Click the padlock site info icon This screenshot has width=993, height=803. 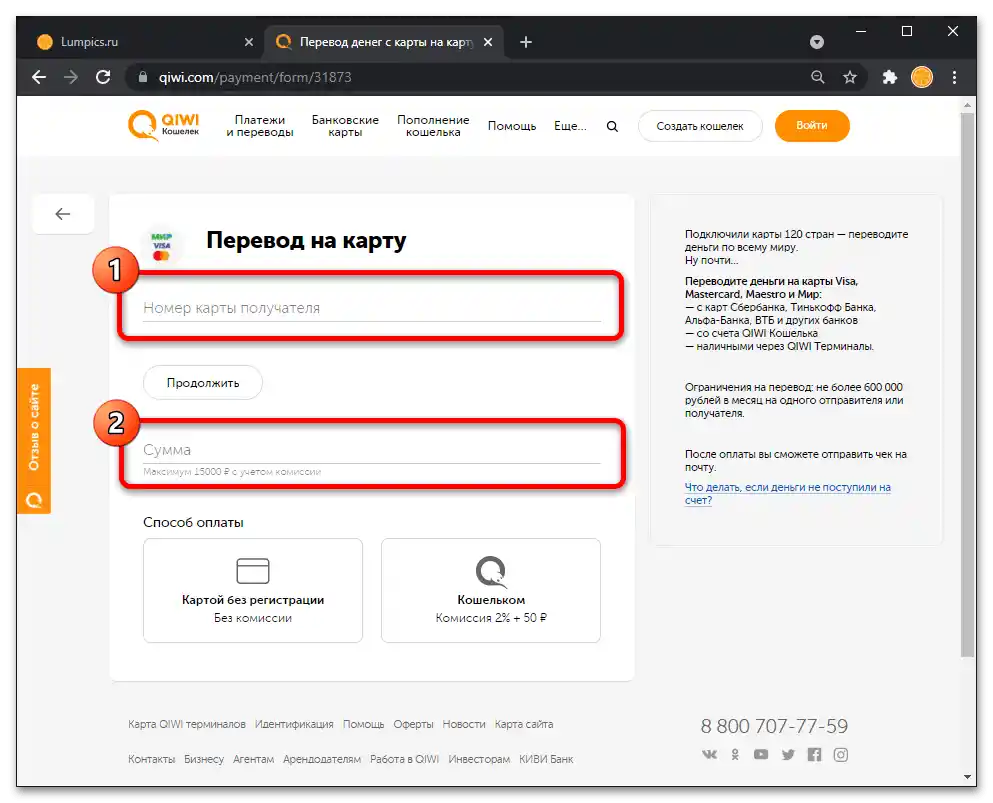point(143,77)
